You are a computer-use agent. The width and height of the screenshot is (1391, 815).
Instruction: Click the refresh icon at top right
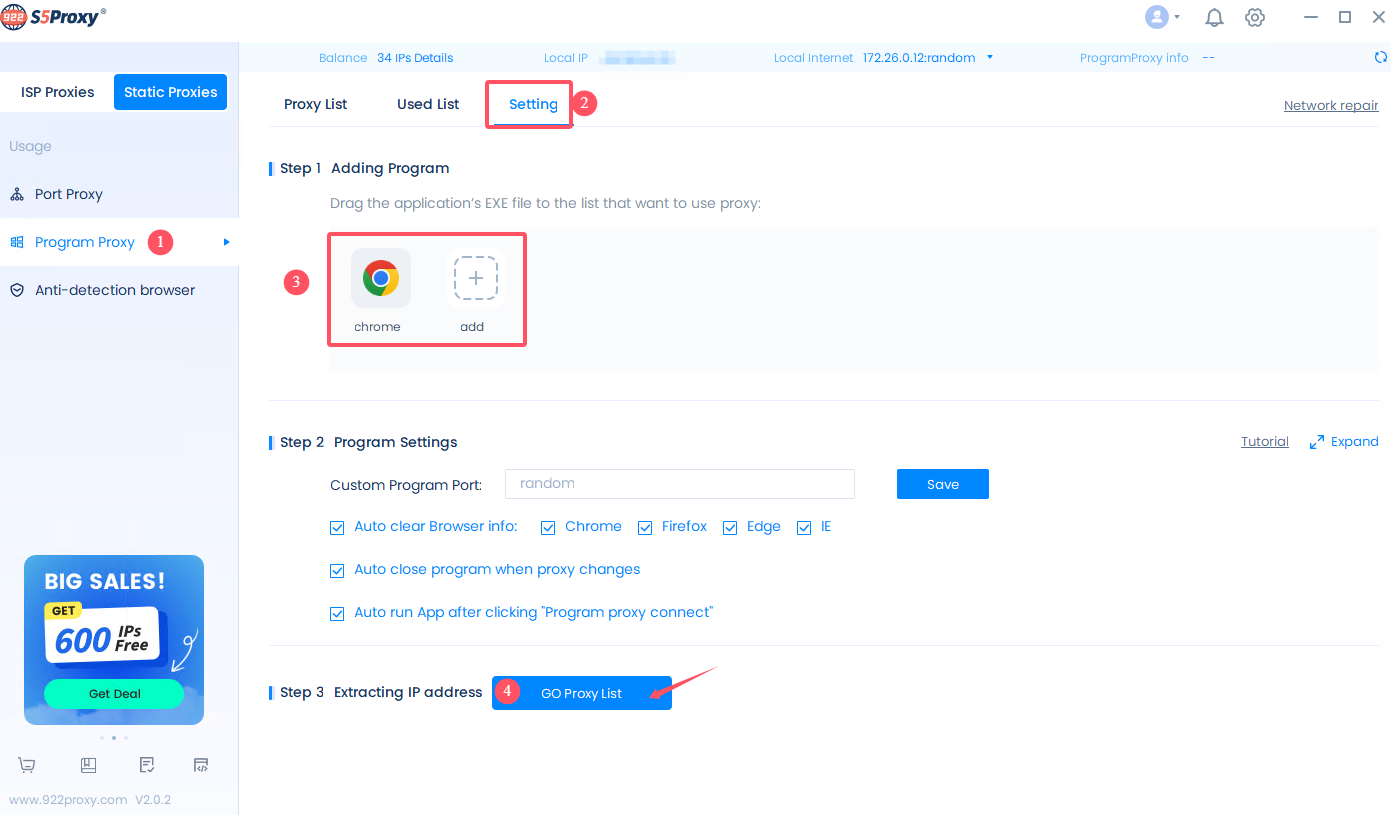coord(1380,58)
